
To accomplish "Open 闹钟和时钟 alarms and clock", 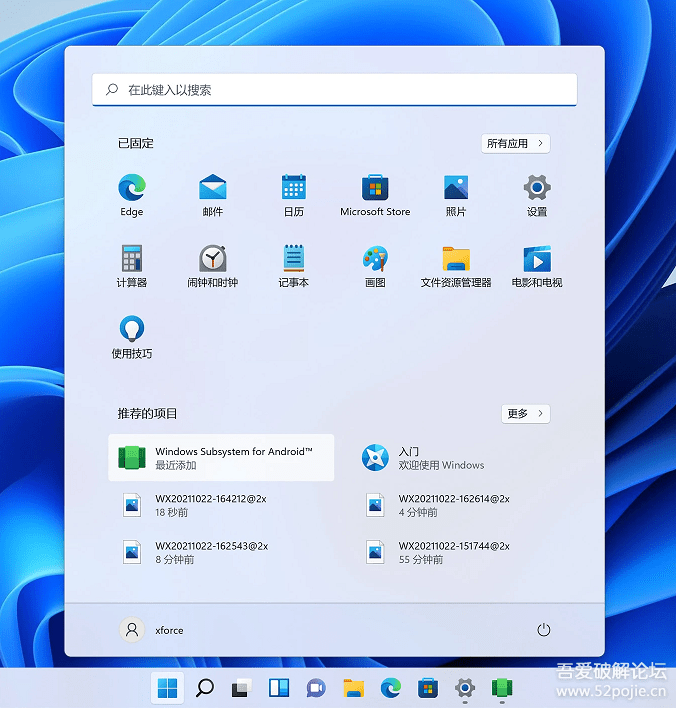I will pos(212,266).
